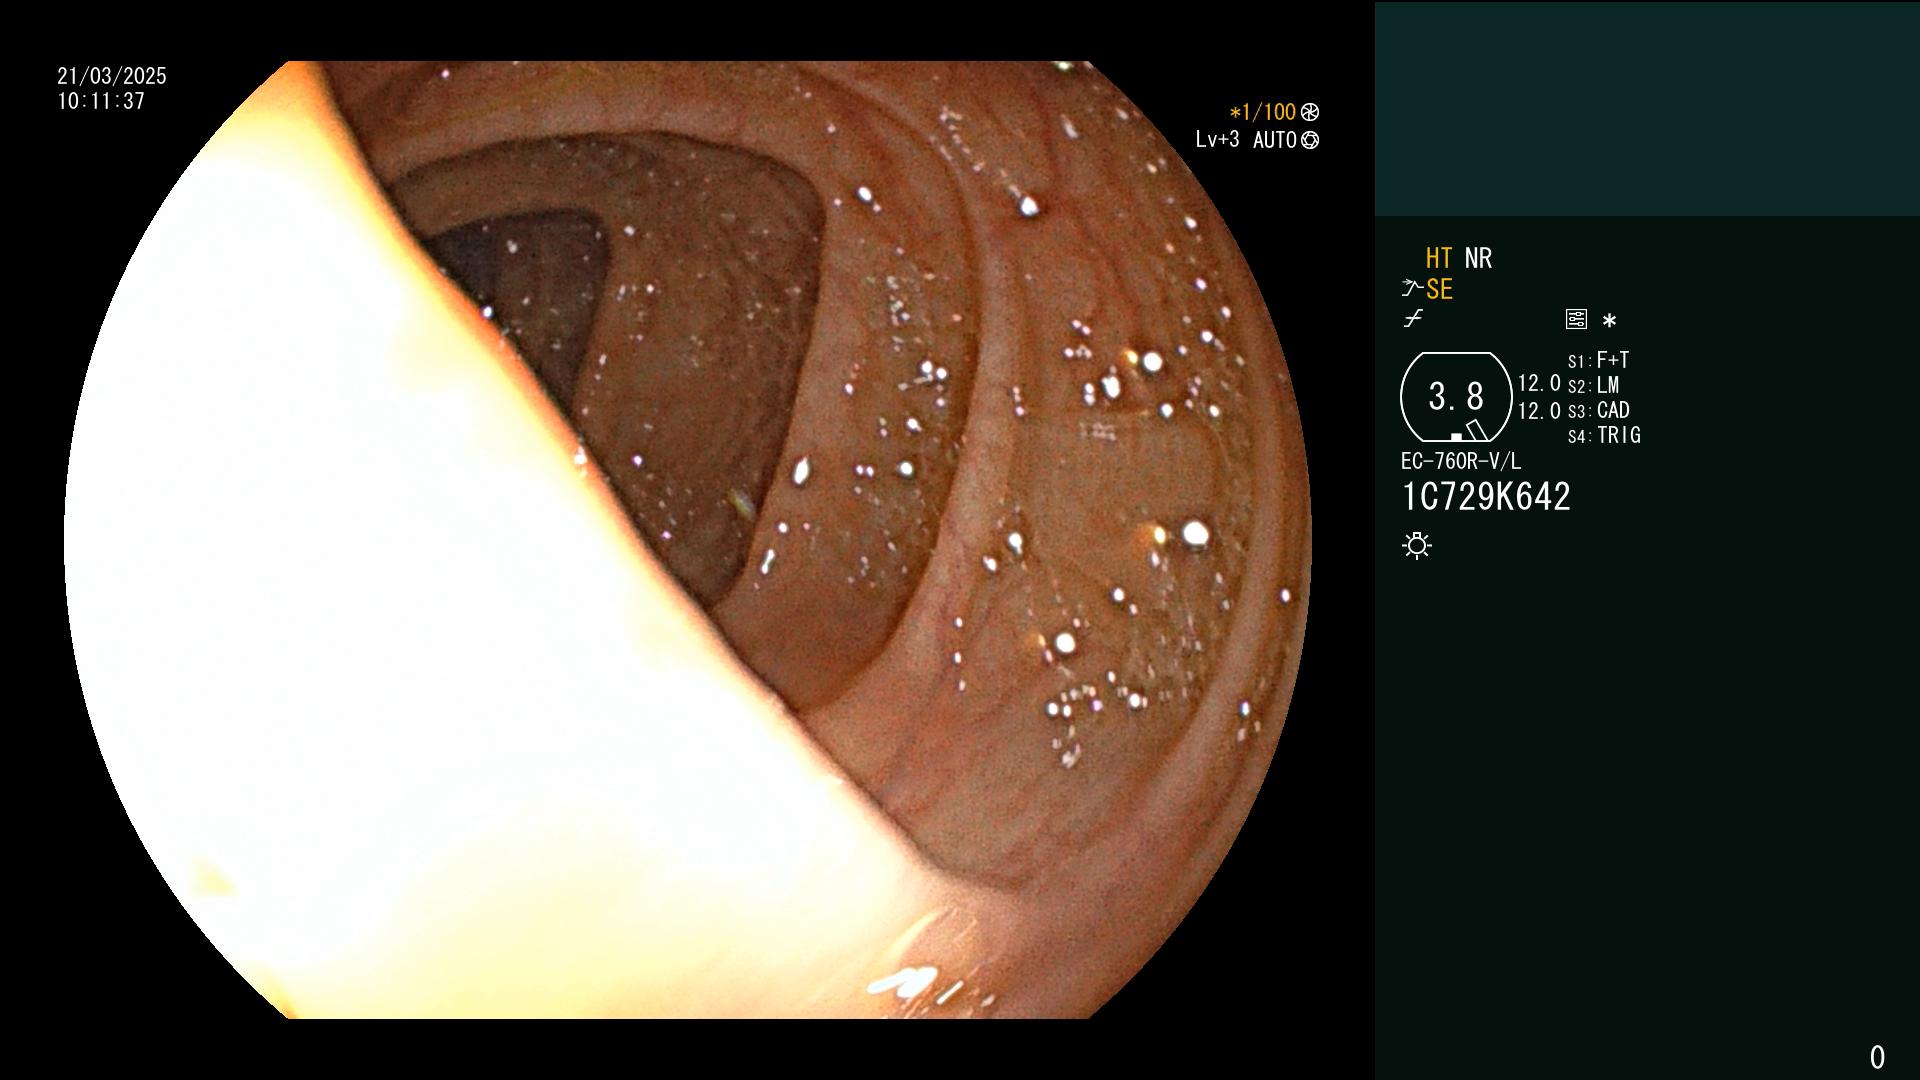Click the shutter speed icon after 1/100
Image resolution: width=1920 pixels, height=1080 pixels.
(x=1310, y=112)
